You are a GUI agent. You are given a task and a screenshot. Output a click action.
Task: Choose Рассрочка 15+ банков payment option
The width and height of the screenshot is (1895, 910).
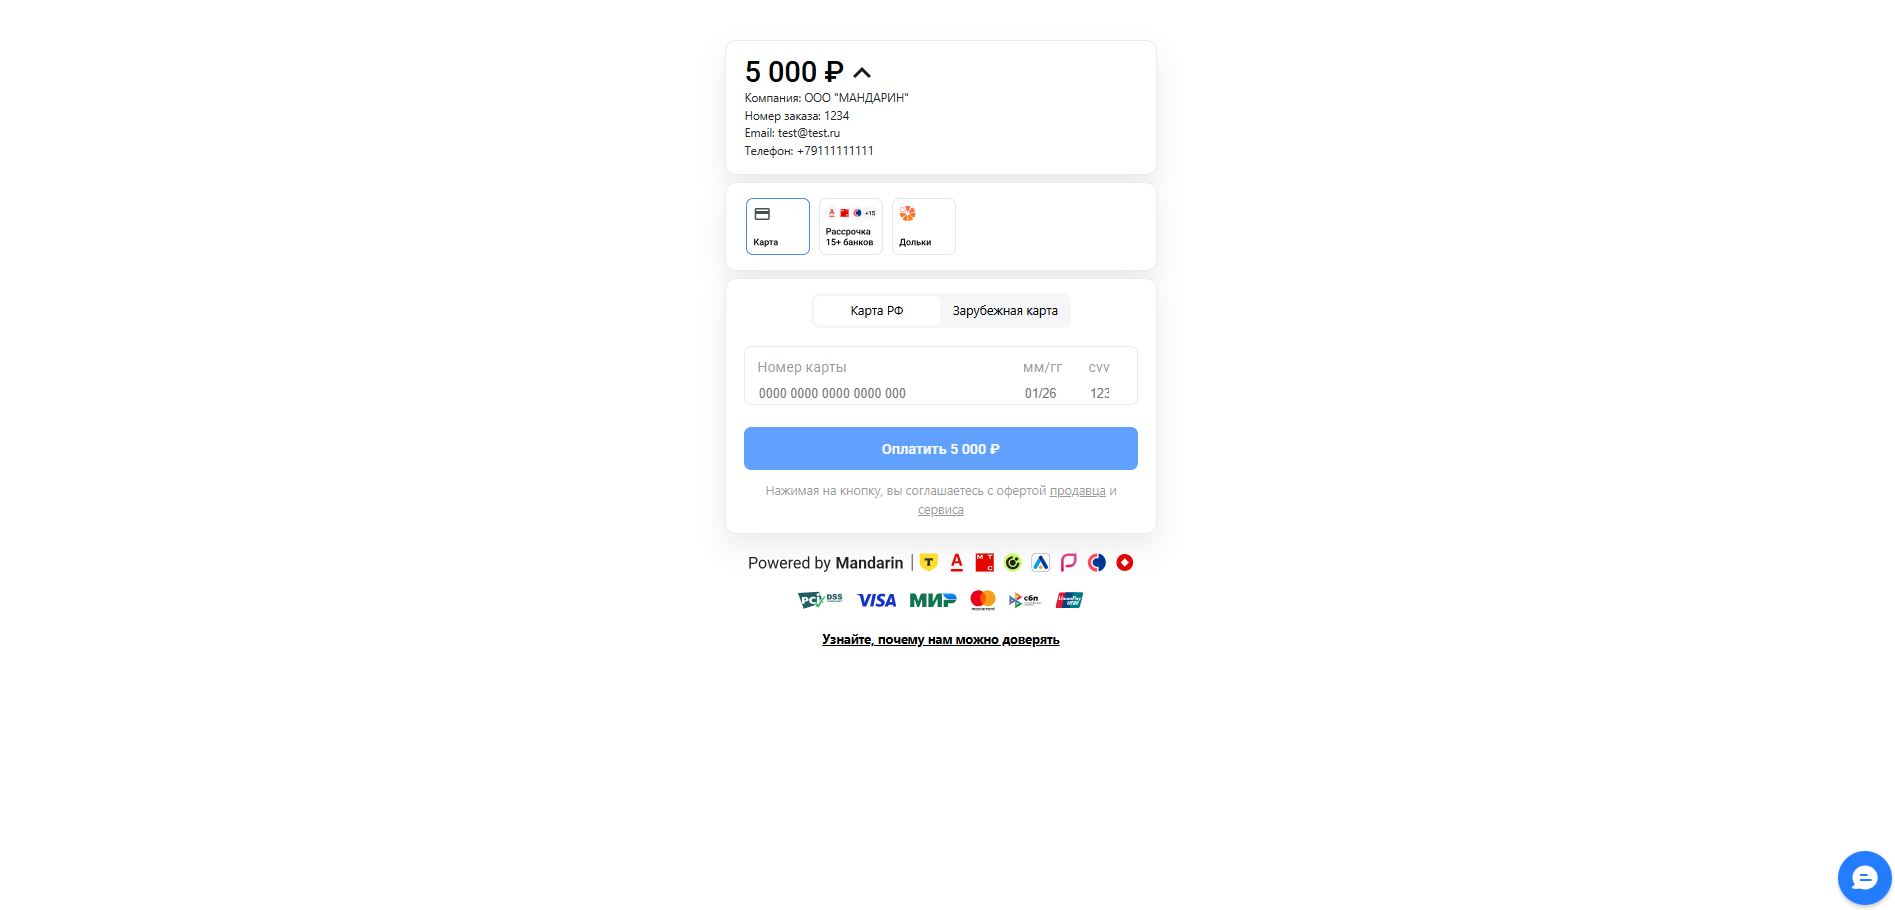coord(850,226)
